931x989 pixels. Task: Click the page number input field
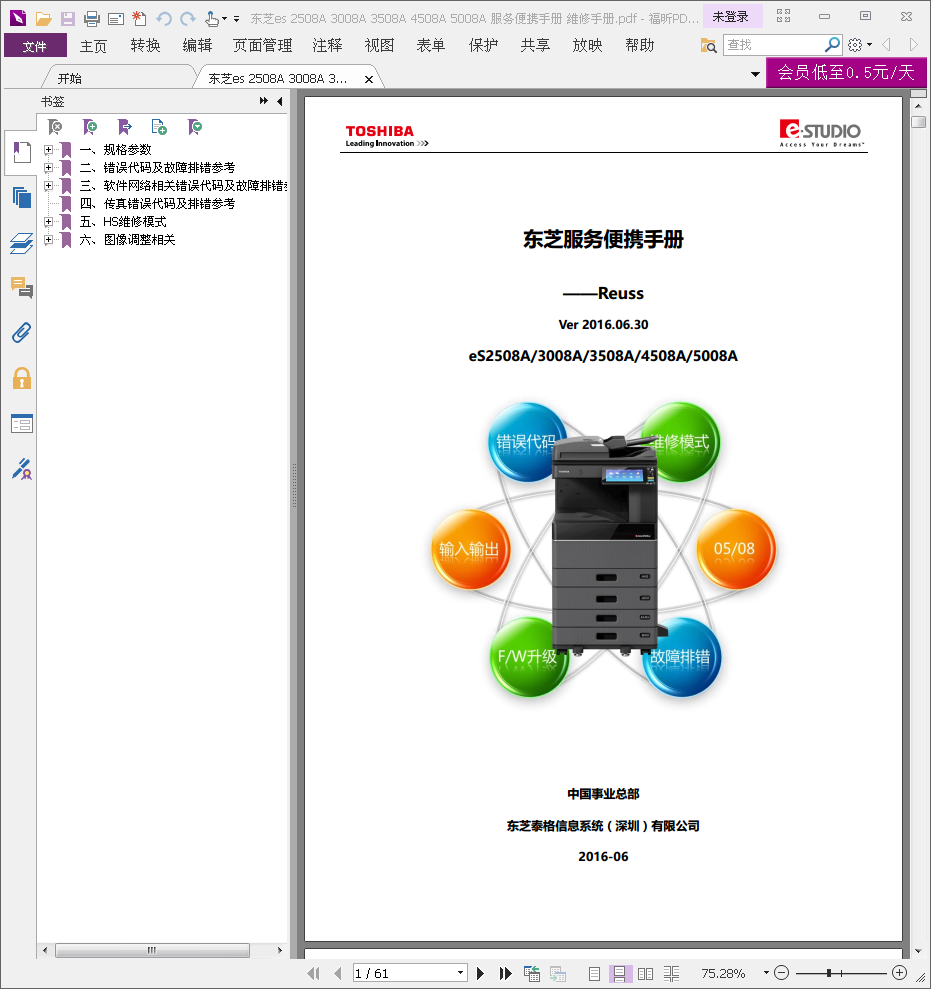[404, 973]
